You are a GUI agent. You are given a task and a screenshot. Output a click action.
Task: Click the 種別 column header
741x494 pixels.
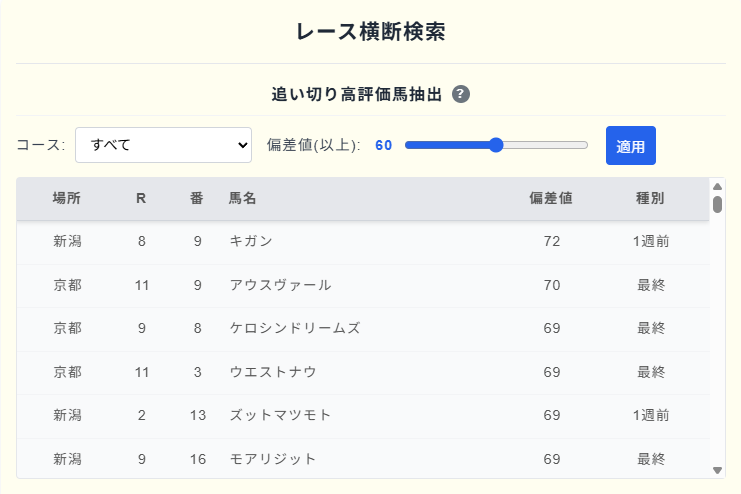(650, 198)
